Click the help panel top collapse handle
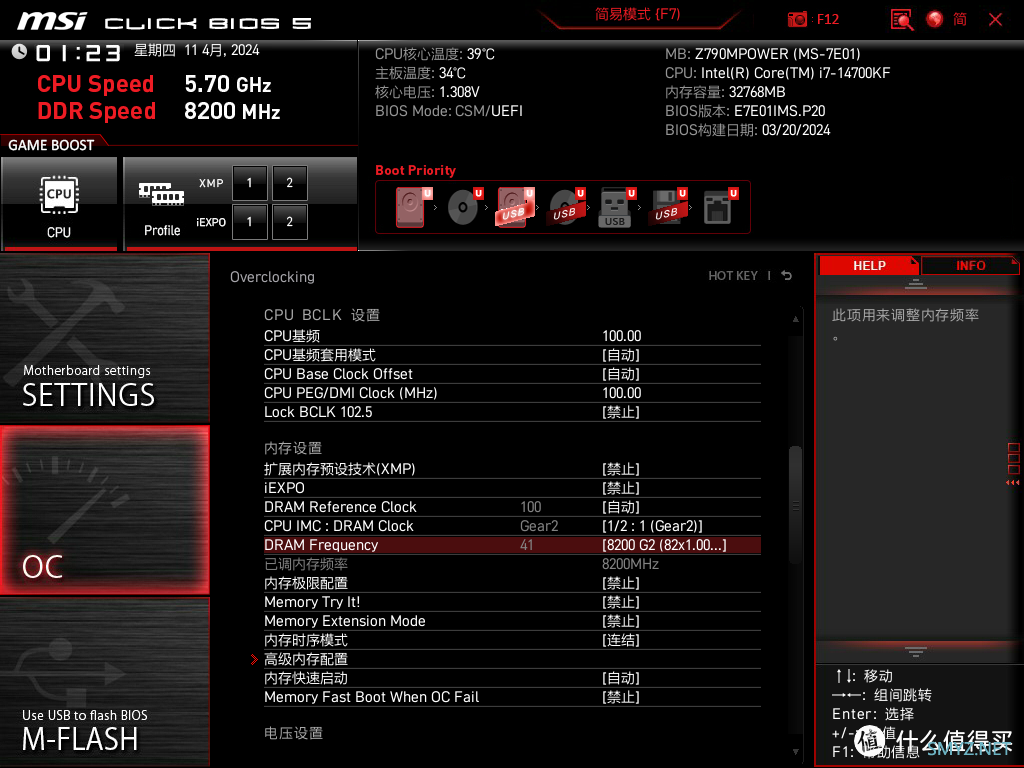This screenshot has width=1024, height=768. pyautogui.click(x=916, y=283)
